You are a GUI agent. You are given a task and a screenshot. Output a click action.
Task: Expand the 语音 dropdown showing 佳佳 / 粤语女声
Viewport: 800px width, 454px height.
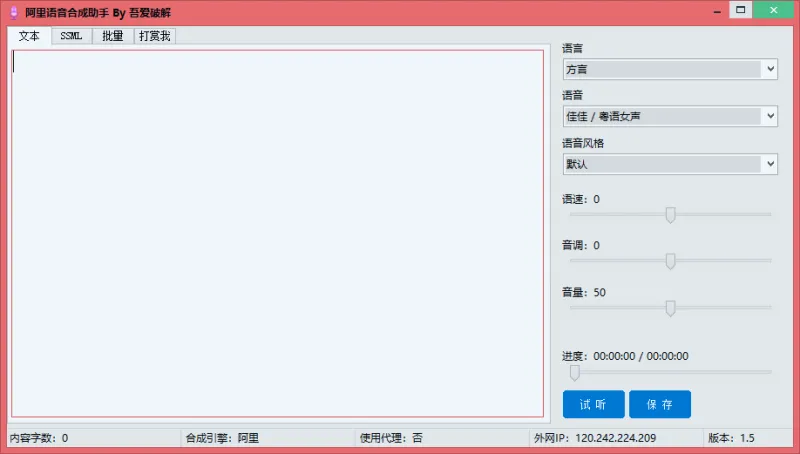670,116
